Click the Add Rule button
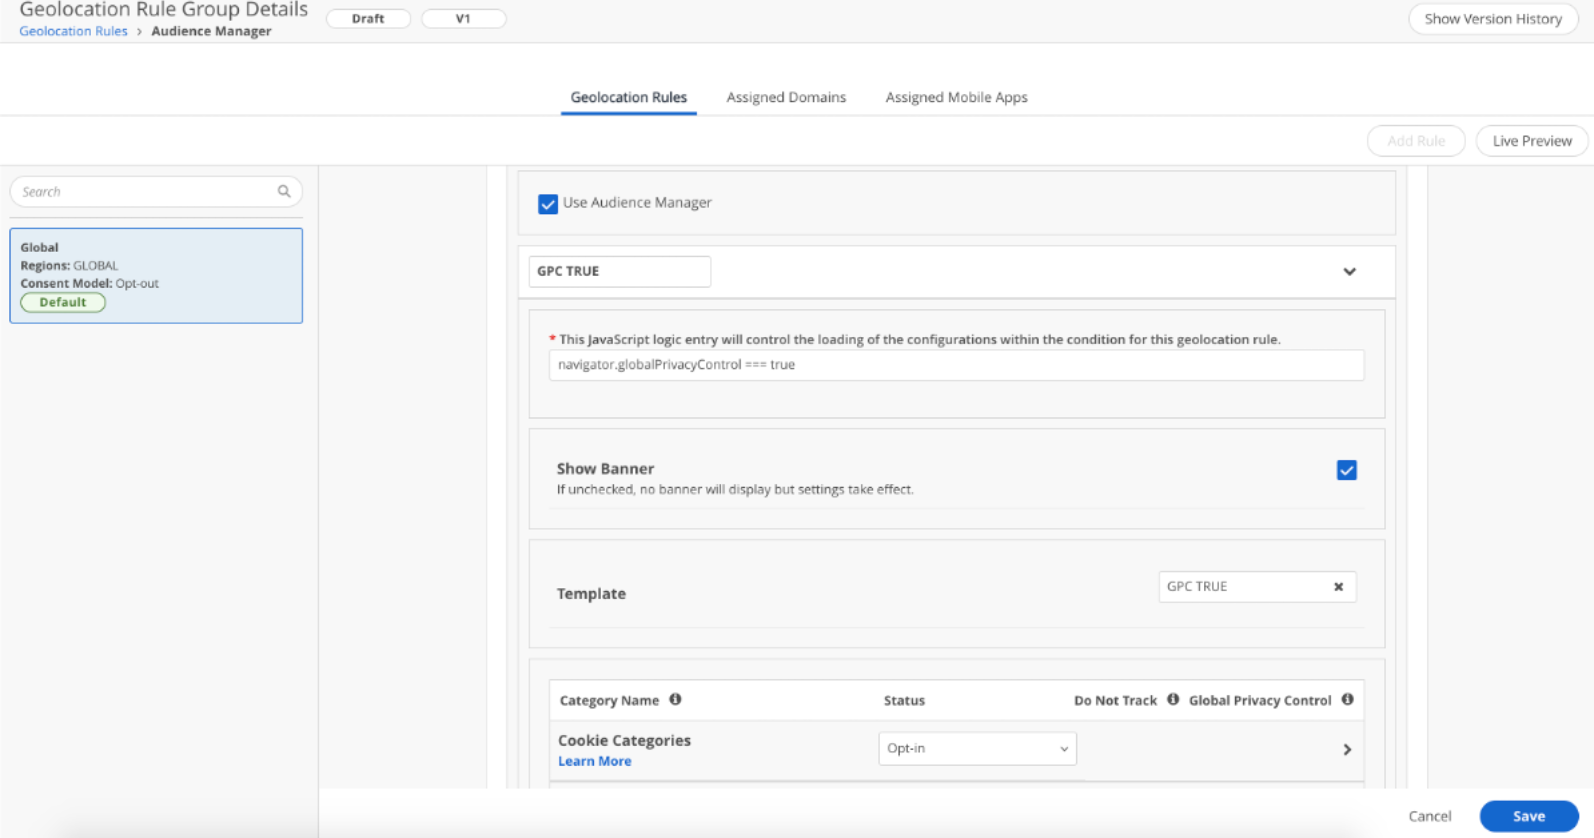Screen dimensions: 1594x838 pos(1416,141)
